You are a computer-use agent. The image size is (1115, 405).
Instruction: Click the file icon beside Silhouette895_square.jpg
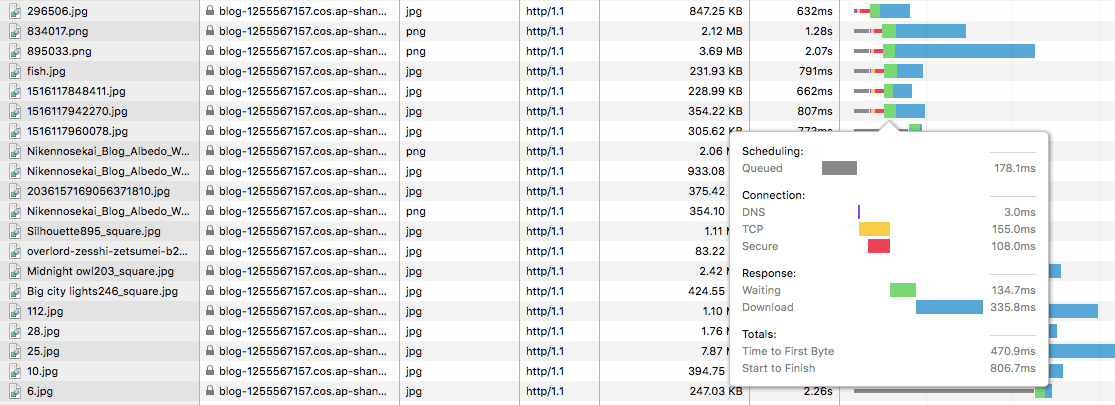tap(16, 231)
